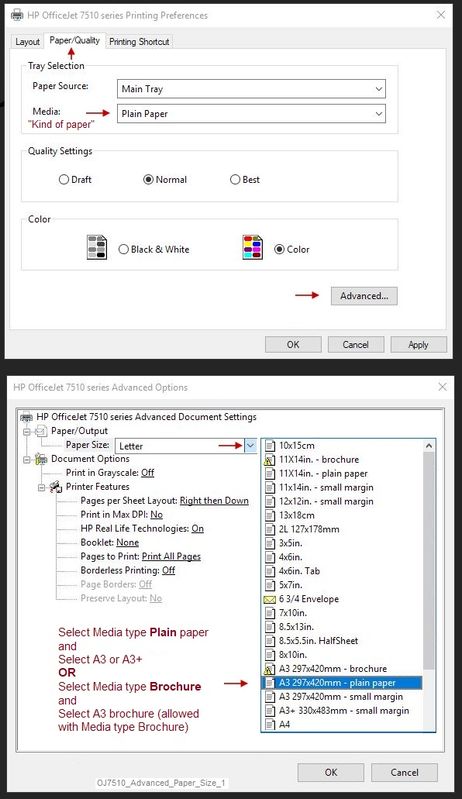Click the page icon beside 10x15cm

point(270,446)
